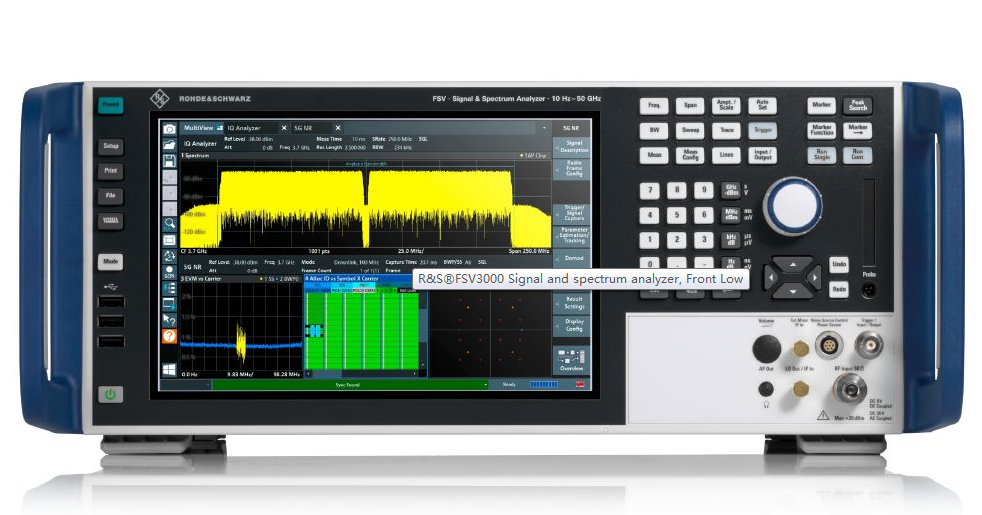Click the blue progress bar in status bar
982x515 pixels.
(543, 385)
